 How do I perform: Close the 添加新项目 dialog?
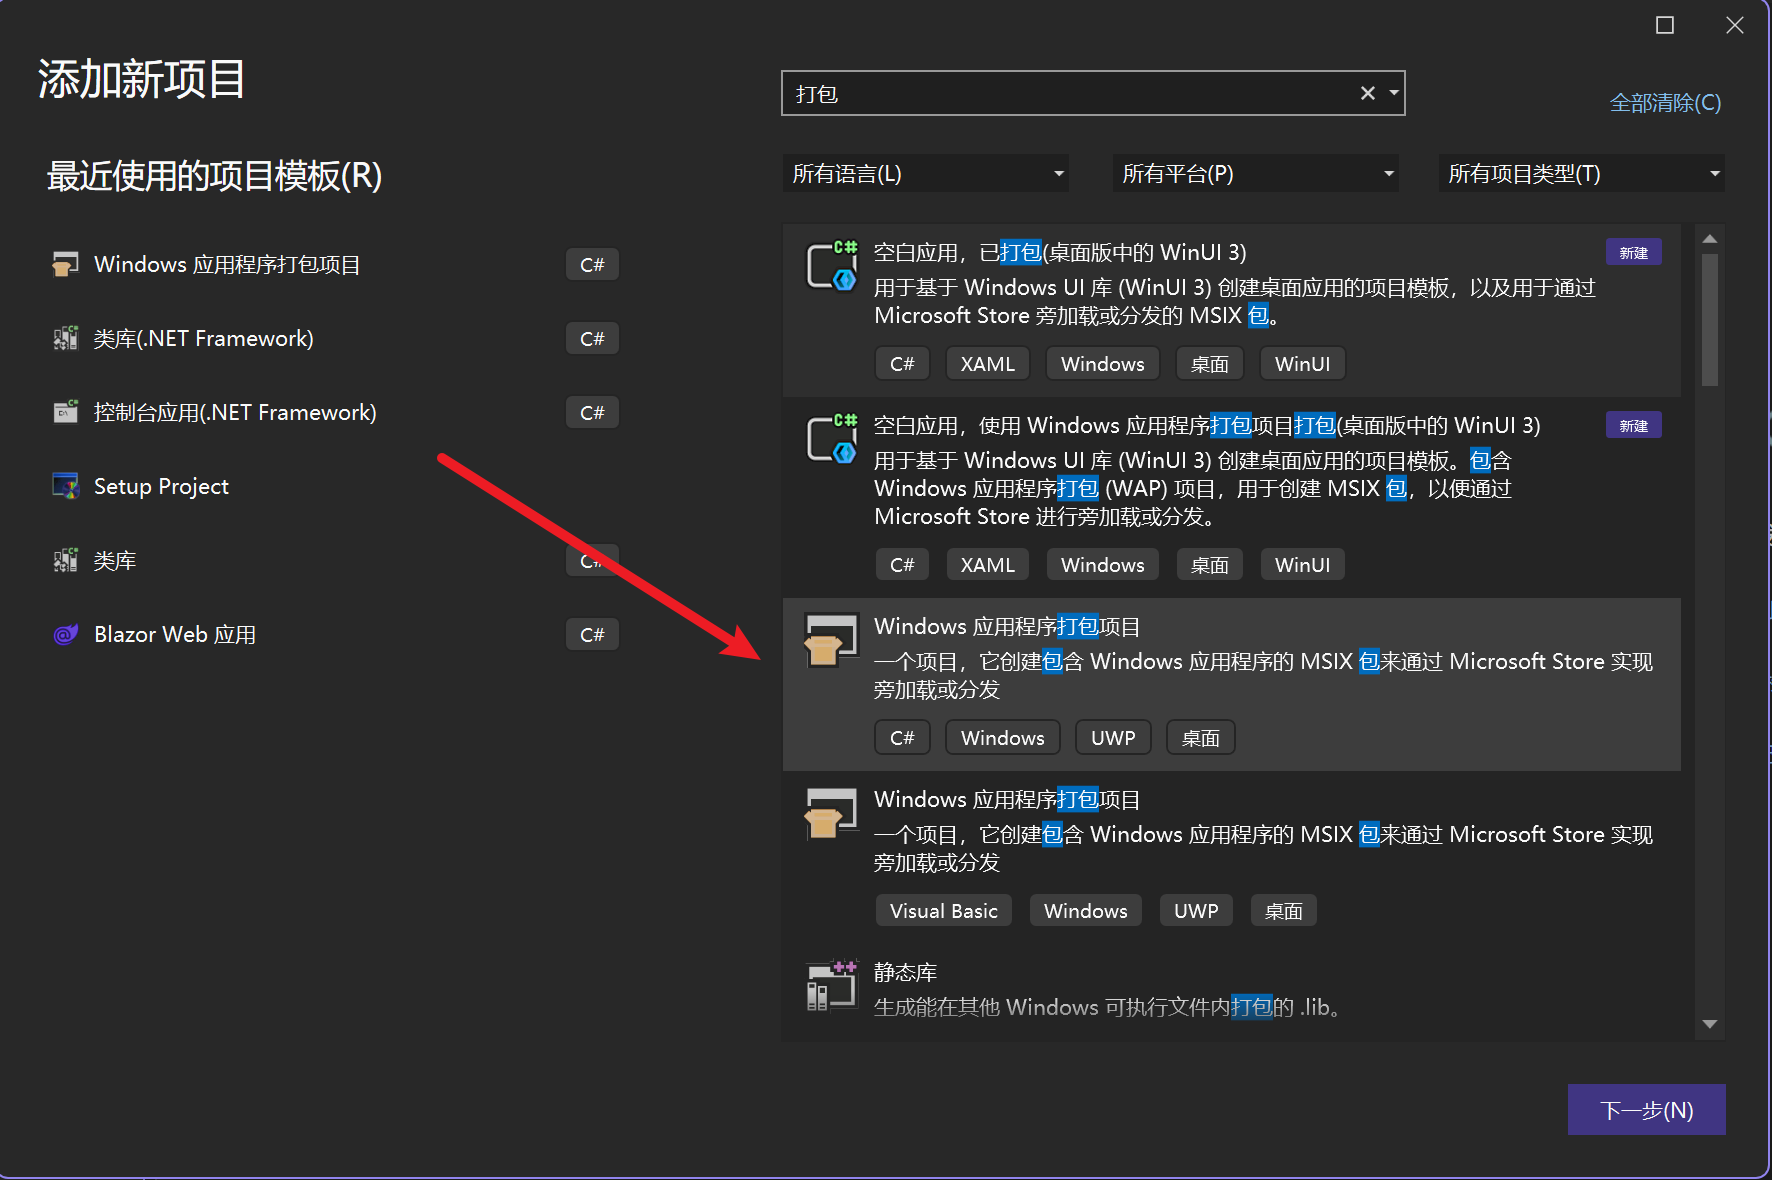click(x=1735, y=25)
